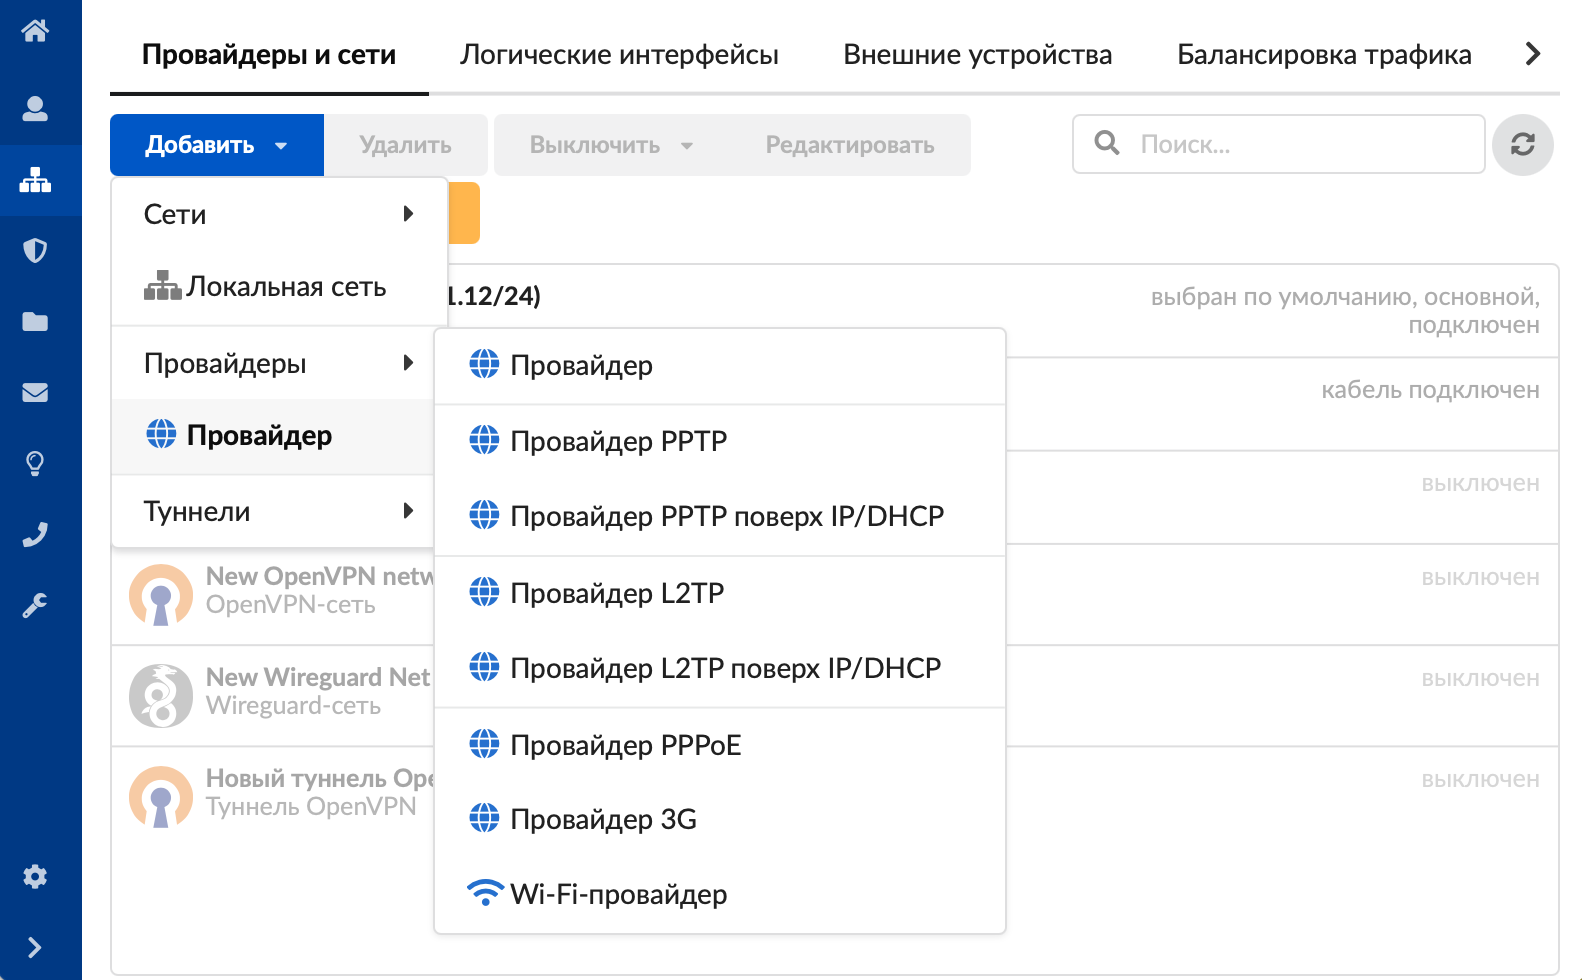Click the home icon in sidebar
This screenshot has height=980, width=1582.
[35, 31]
